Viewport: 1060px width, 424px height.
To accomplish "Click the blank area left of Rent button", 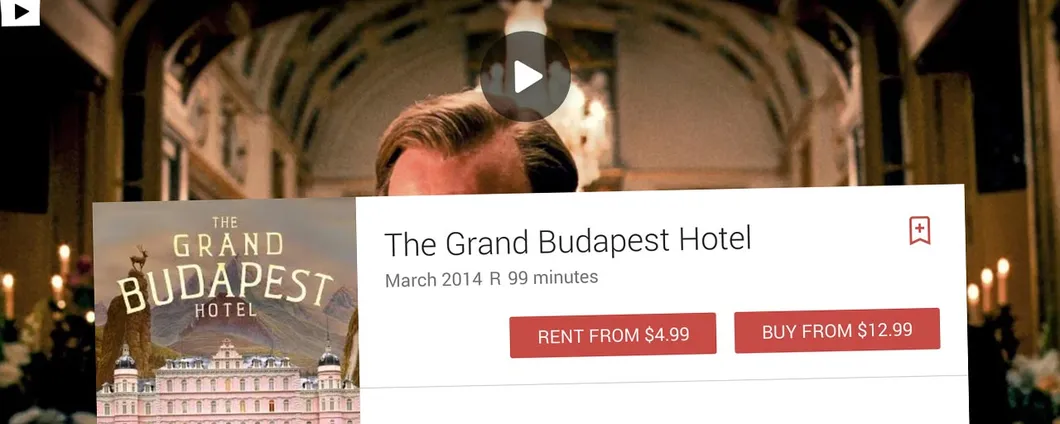I will (433, 336).
